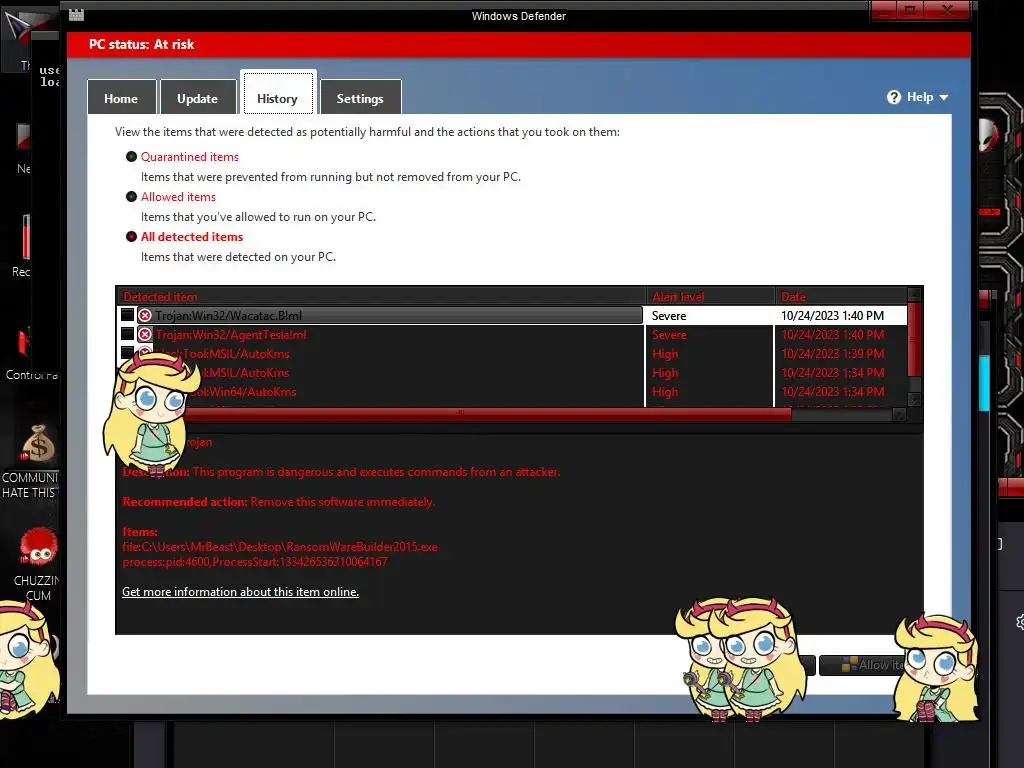The width and height of the screenshot is (1024, 768).
Task: Select the Tool:Win64/AutoKms row
Action: pos(512,392)
